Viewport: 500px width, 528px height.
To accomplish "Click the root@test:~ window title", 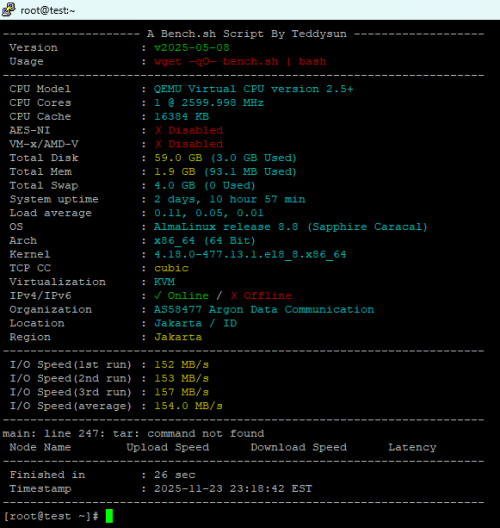I will pos(48,11).
